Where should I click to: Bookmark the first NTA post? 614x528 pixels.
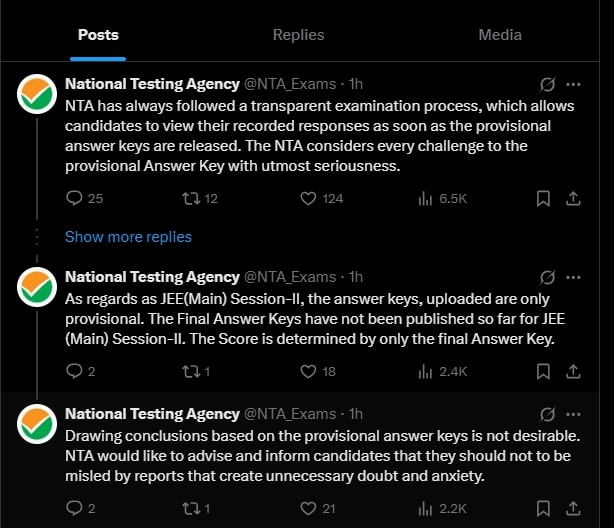click(x=543, y=198)
